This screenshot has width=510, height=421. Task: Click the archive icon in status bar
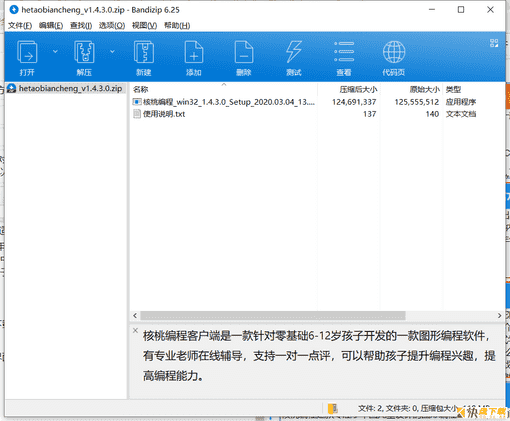point(332,409)
